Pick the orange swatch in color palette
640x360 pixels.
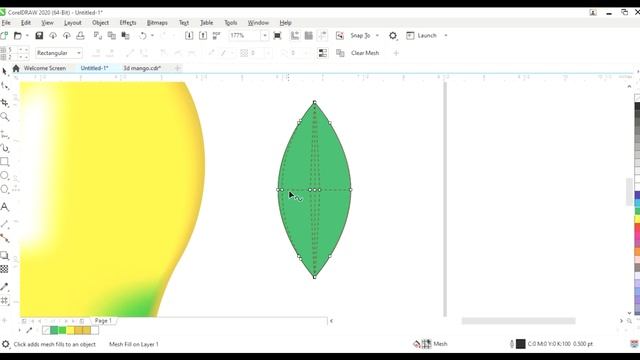click(637, 252)
